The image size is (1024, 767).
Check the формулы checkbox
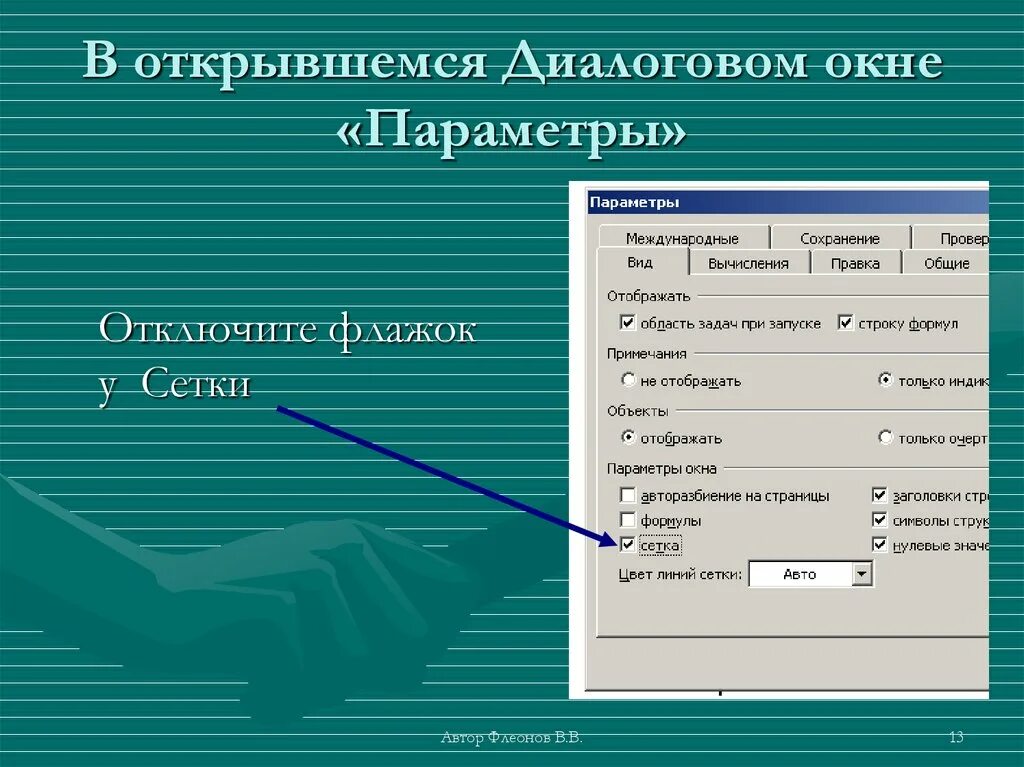click(x=627, y=519)
